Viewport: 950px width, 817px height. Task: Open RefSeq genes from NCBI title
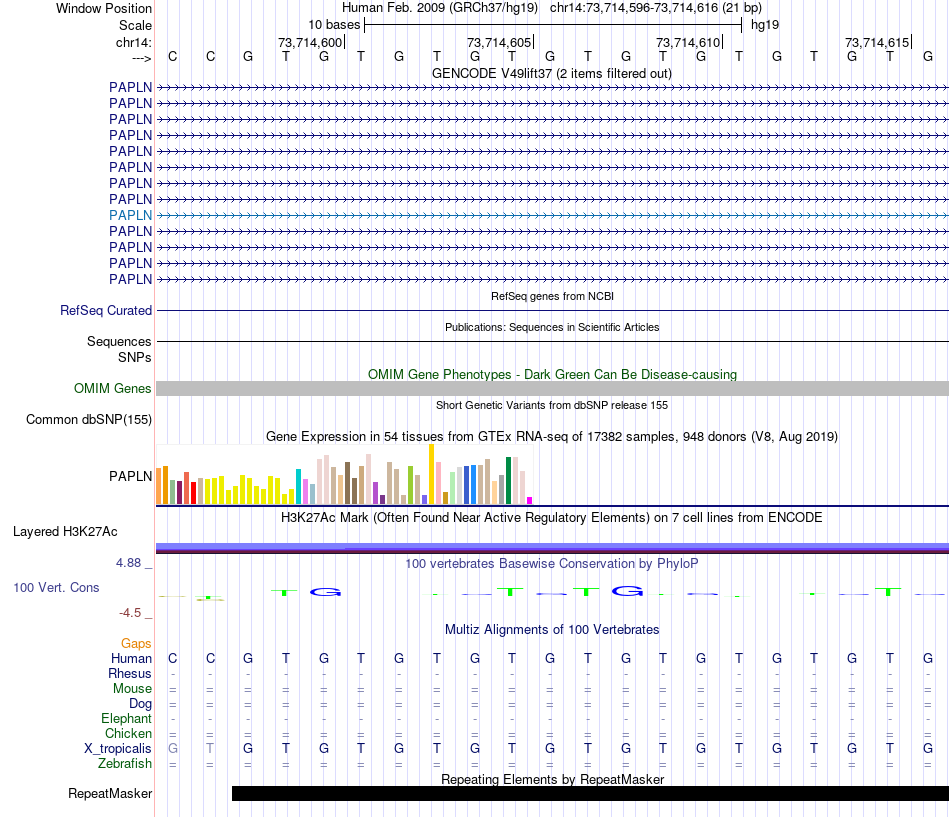552,296
